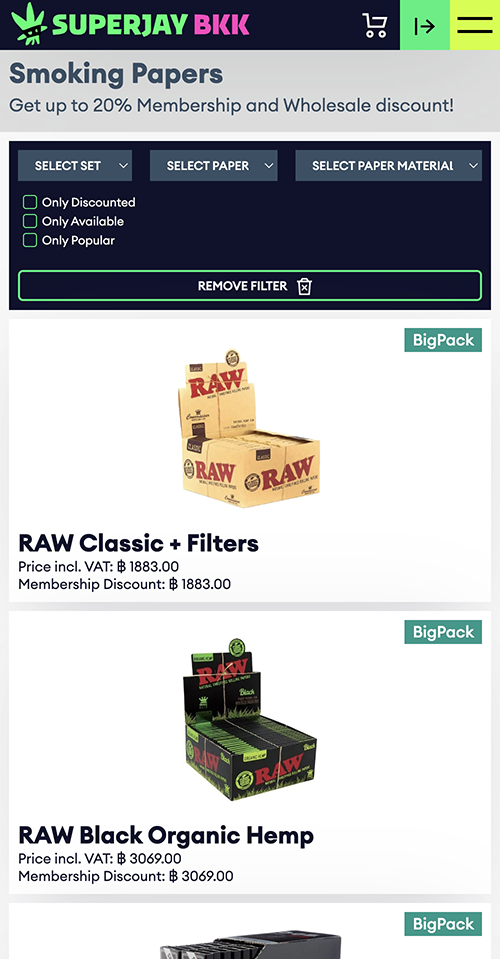Click the BigPack badge on the third product
The width and height of the screenshot is (500, 959).
[443, 924]
